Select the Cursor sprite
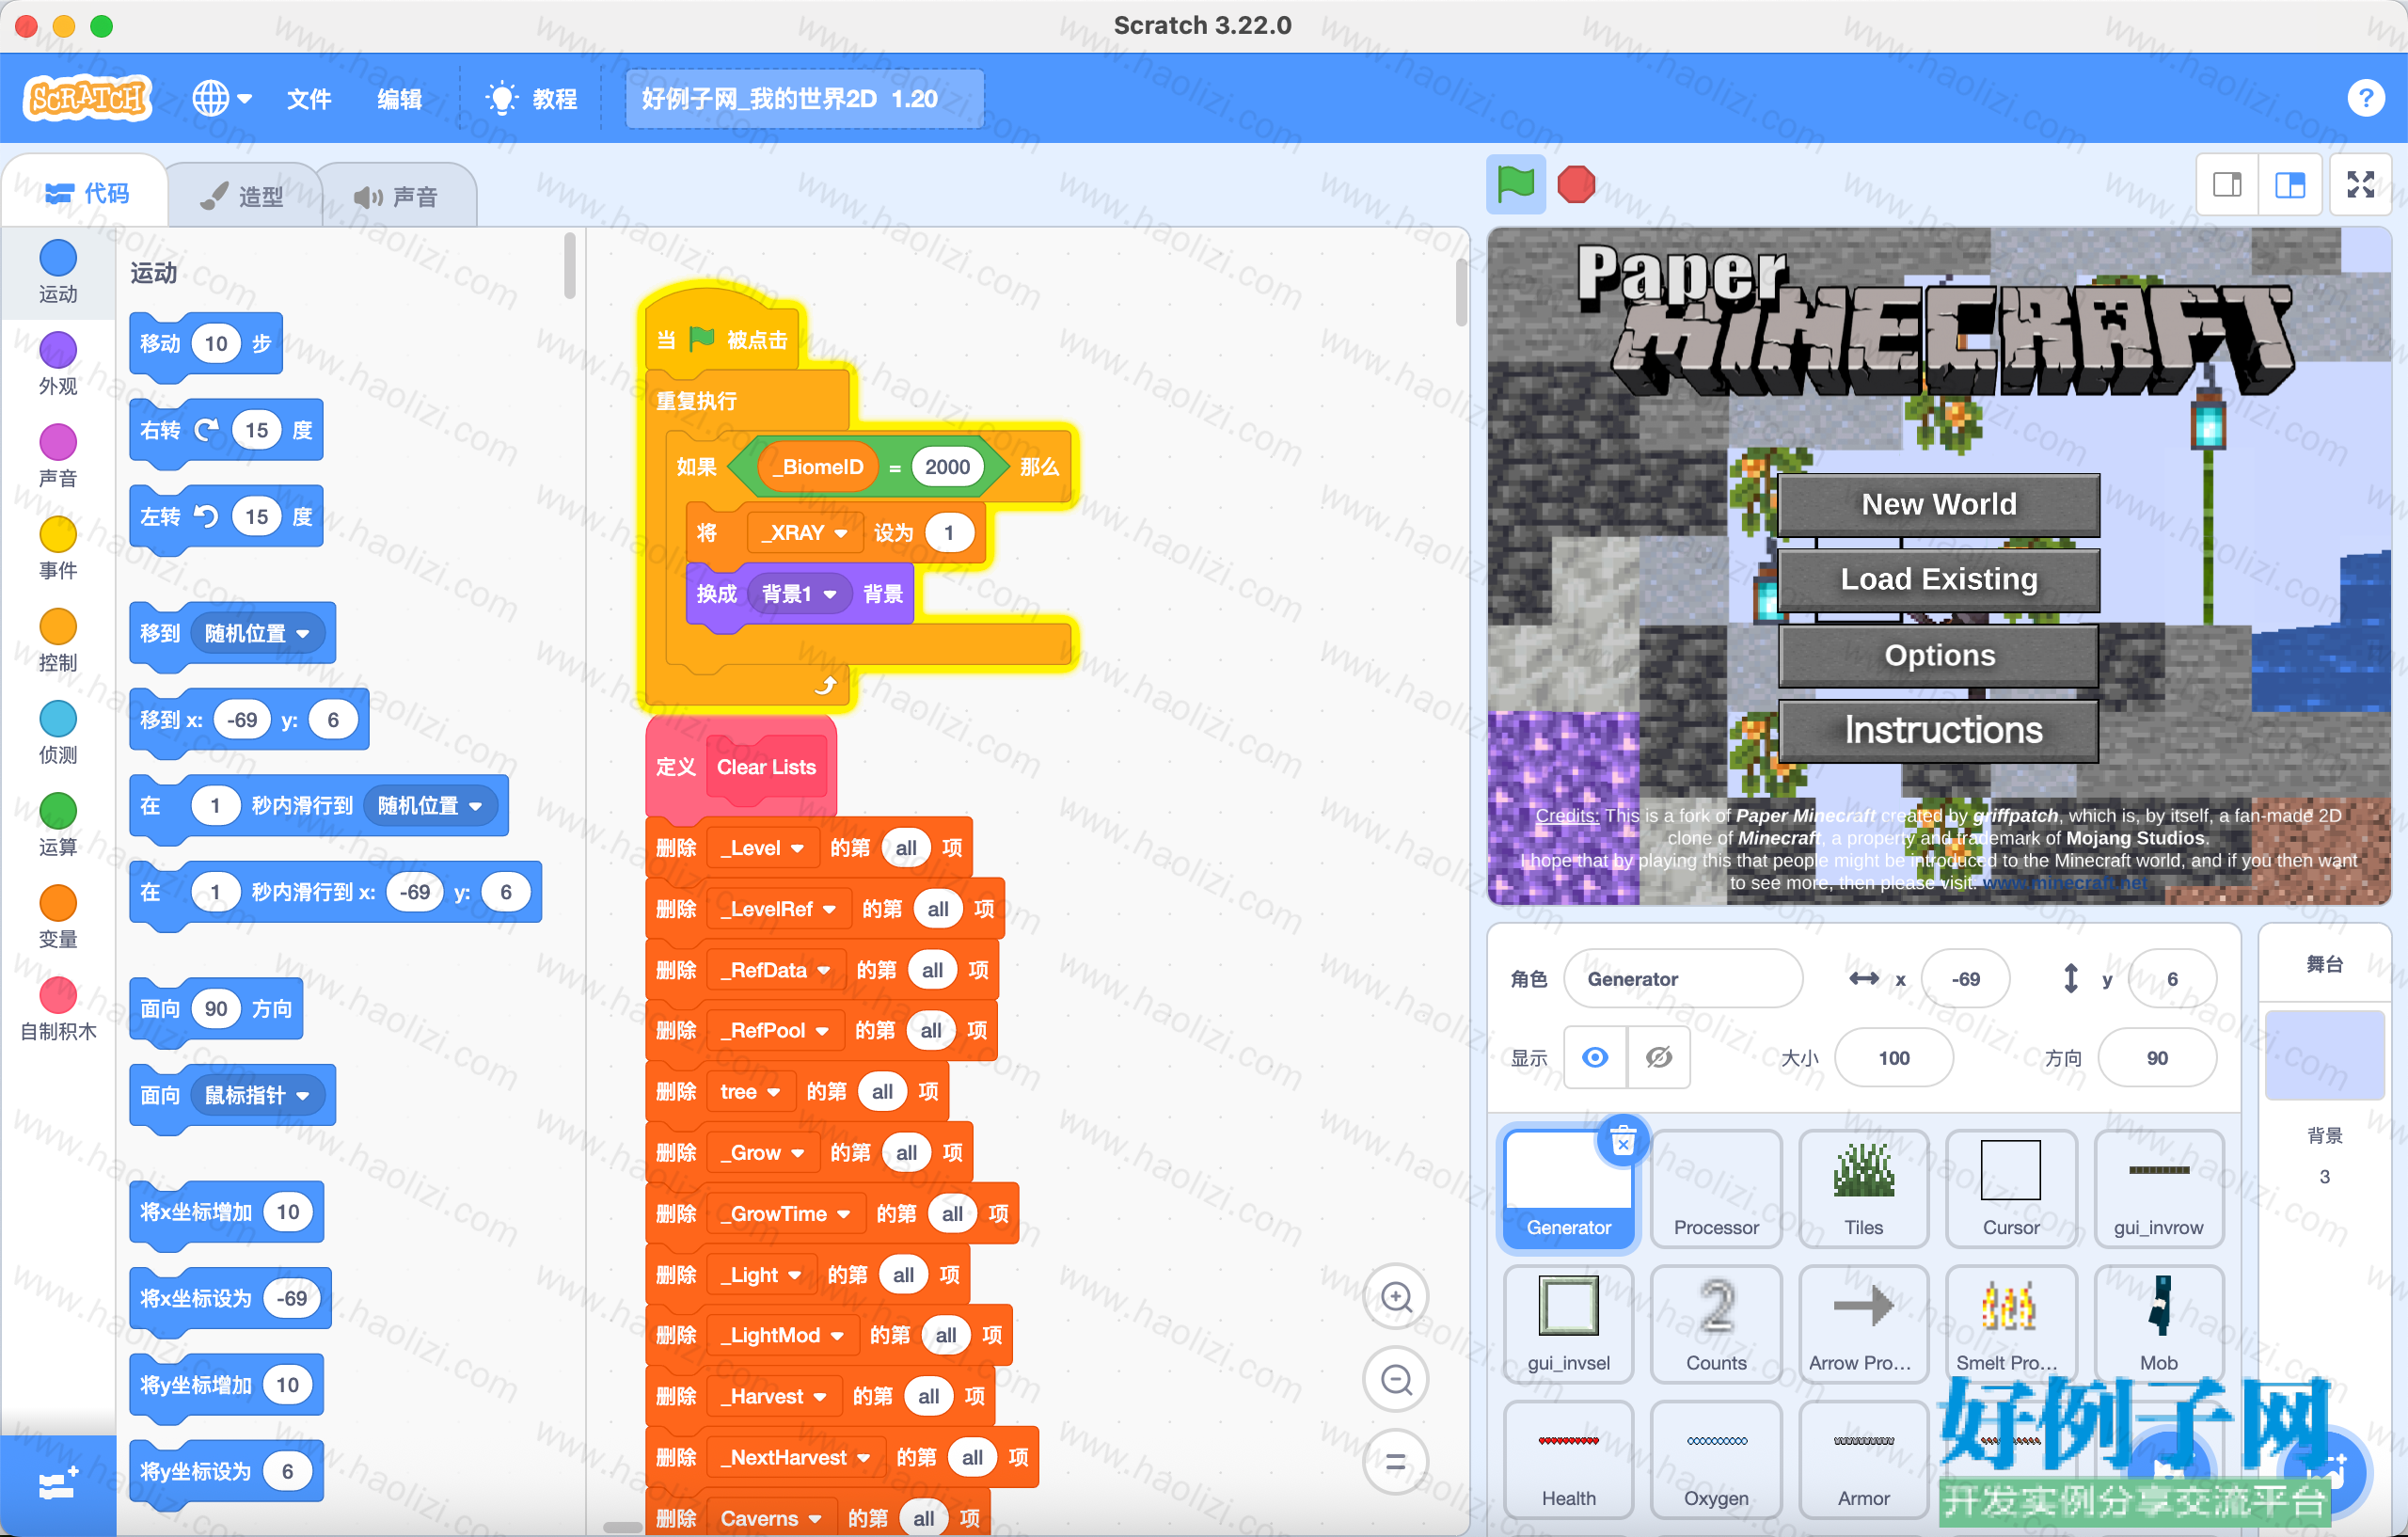The width and height of the screenshot is (2408, 1537). point(2011,1189)
